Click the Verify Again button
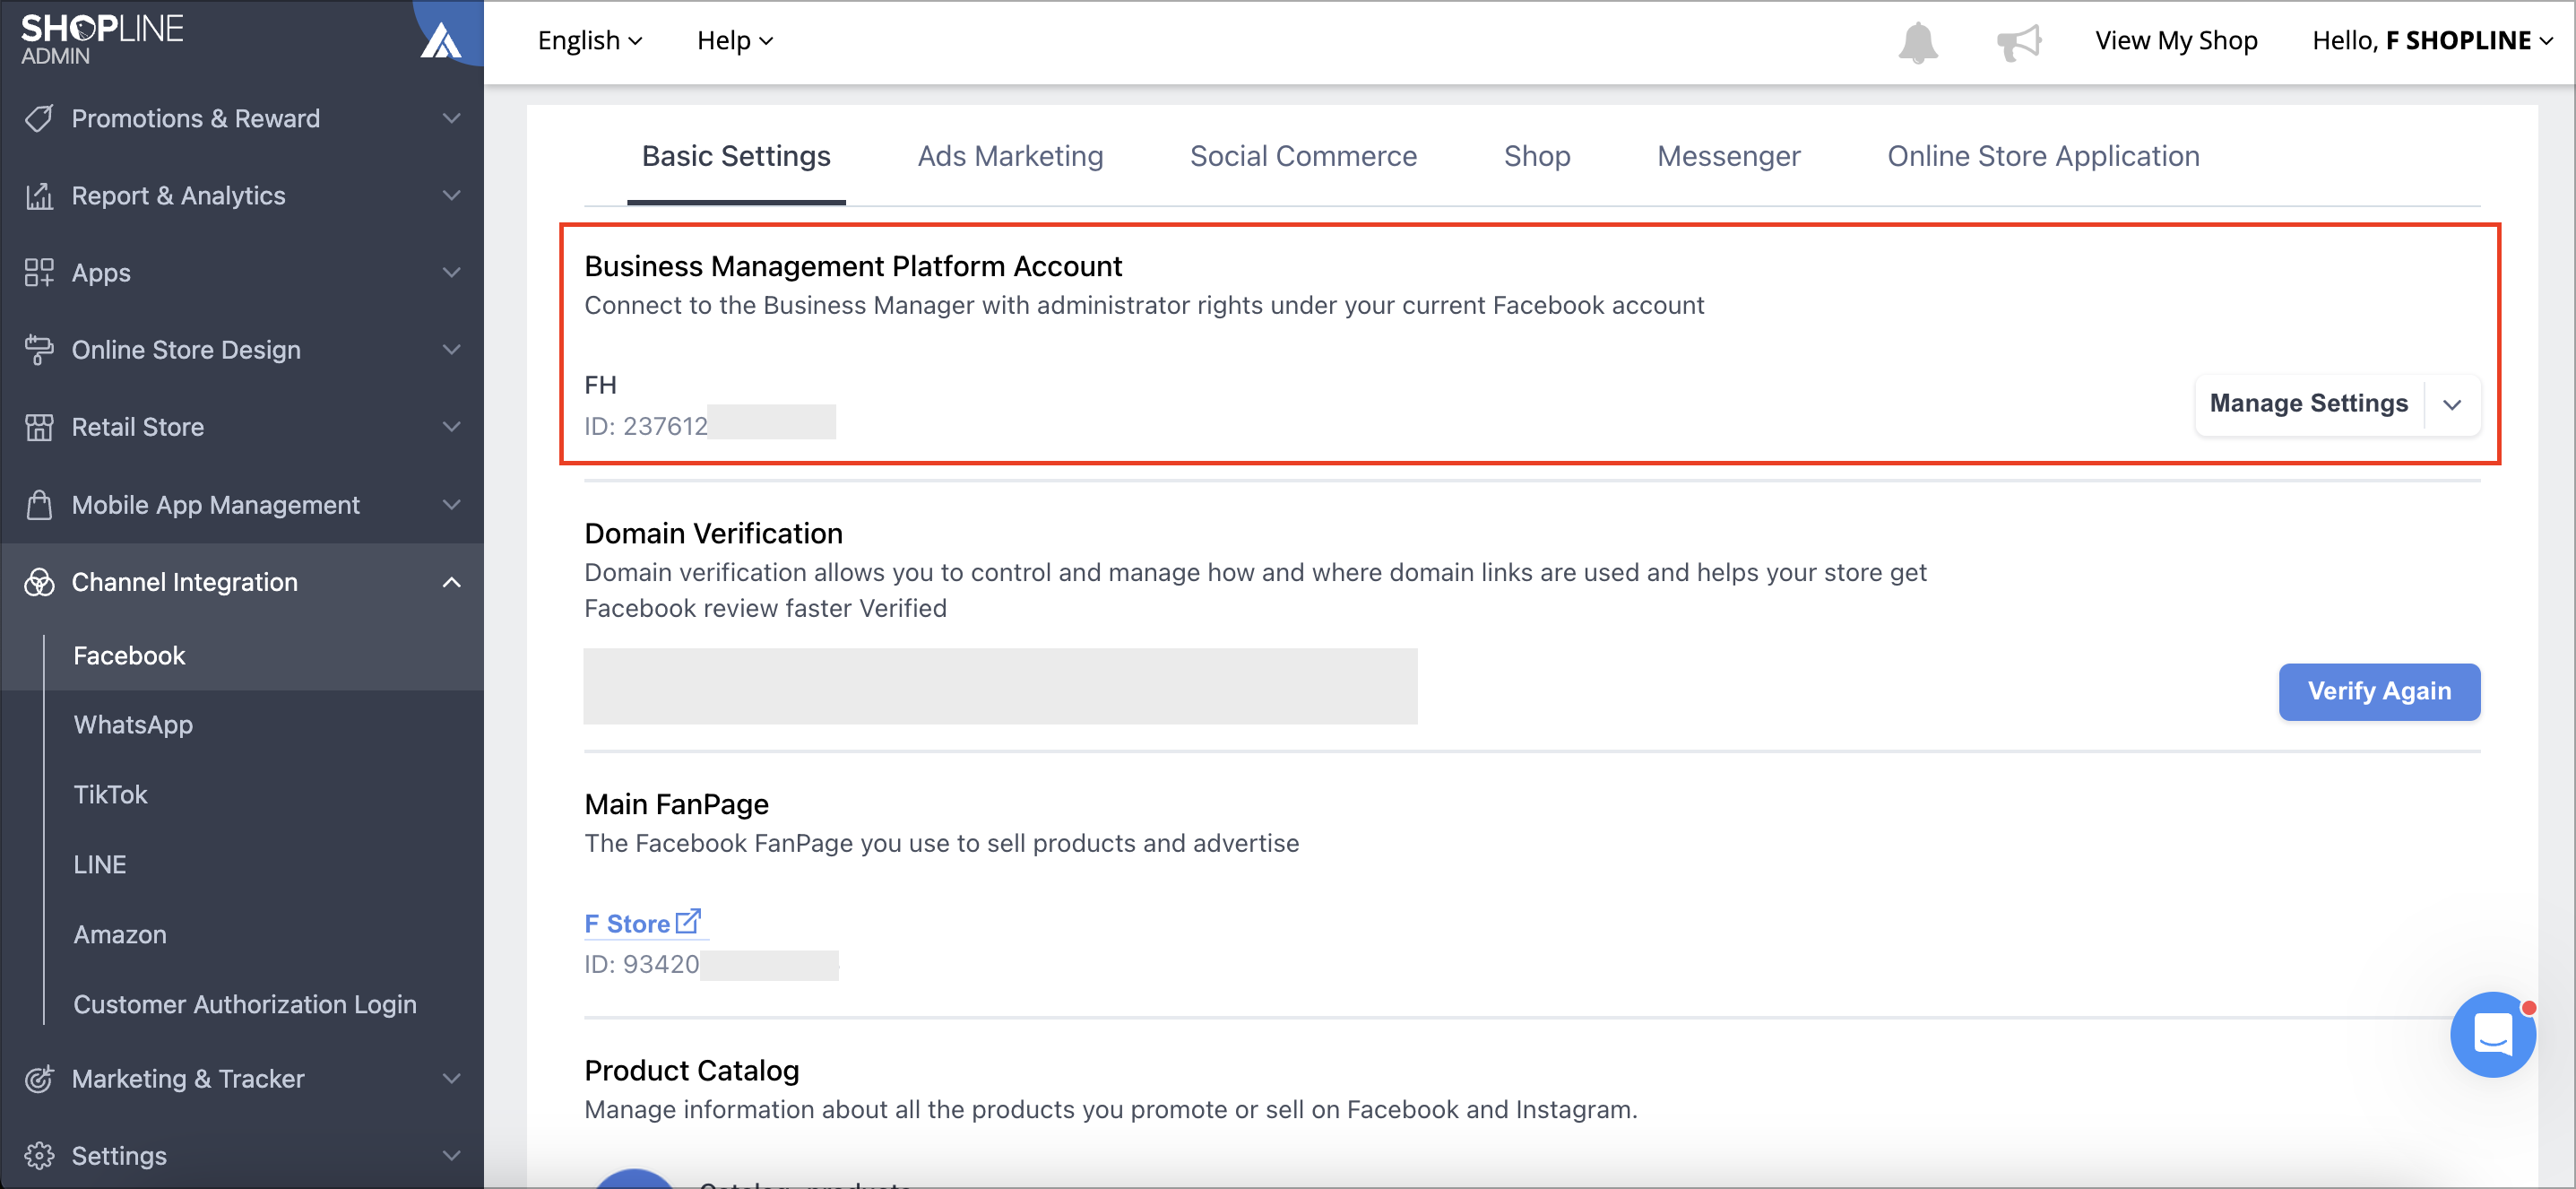The width and height of the screenshot is (2576, 1189). (x=2379, y=691)
